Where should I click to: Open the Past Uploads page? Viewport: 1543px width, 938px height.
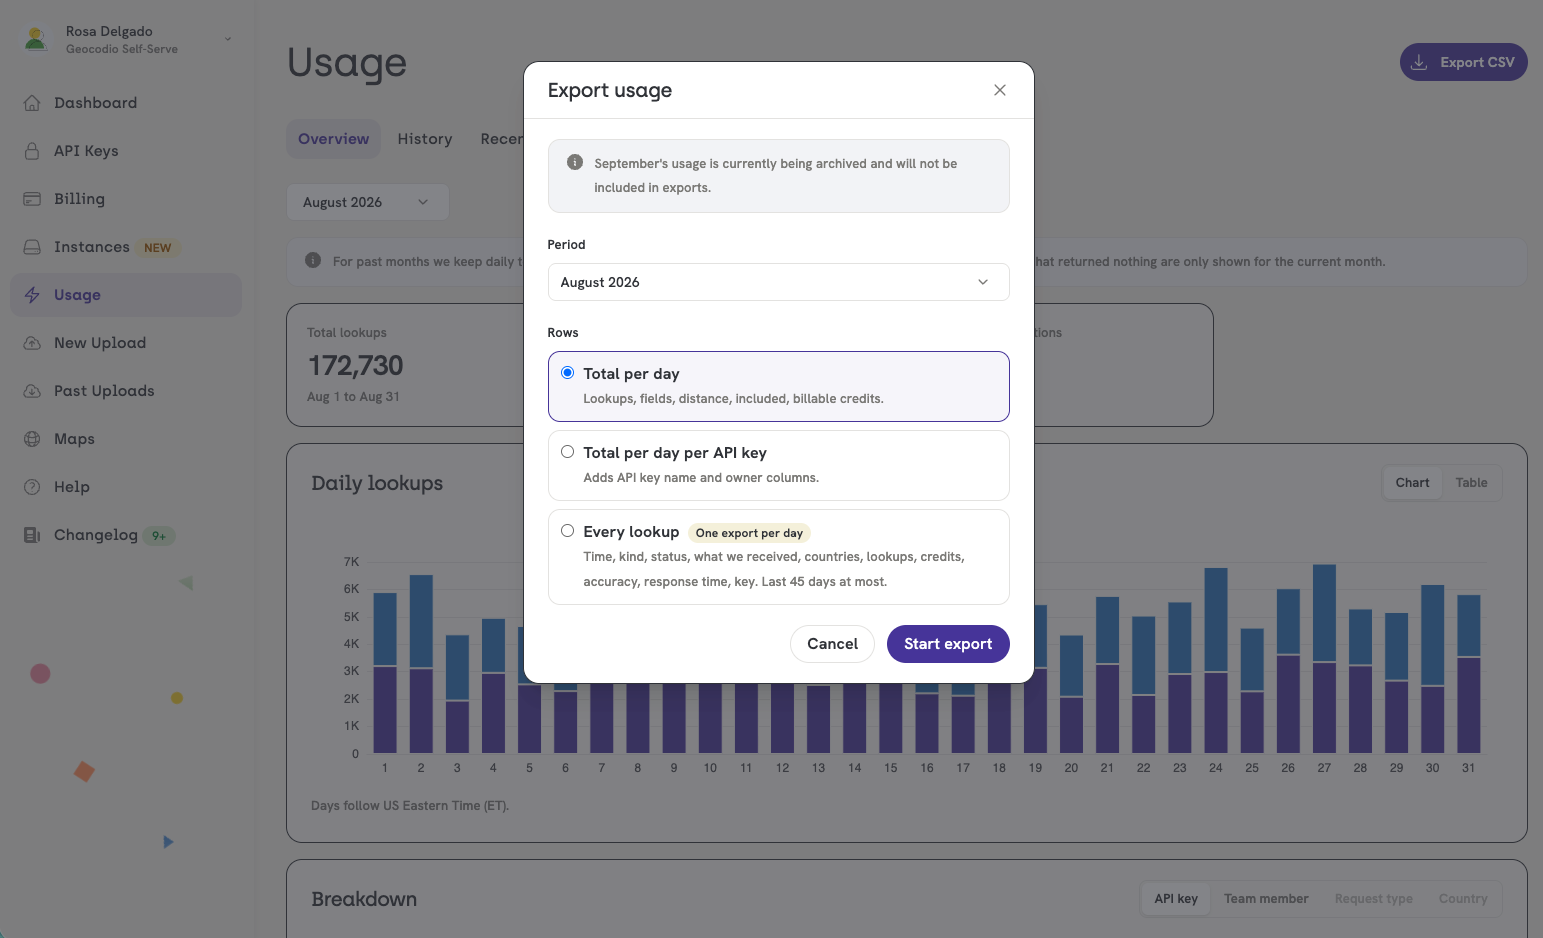click(126, 391)
